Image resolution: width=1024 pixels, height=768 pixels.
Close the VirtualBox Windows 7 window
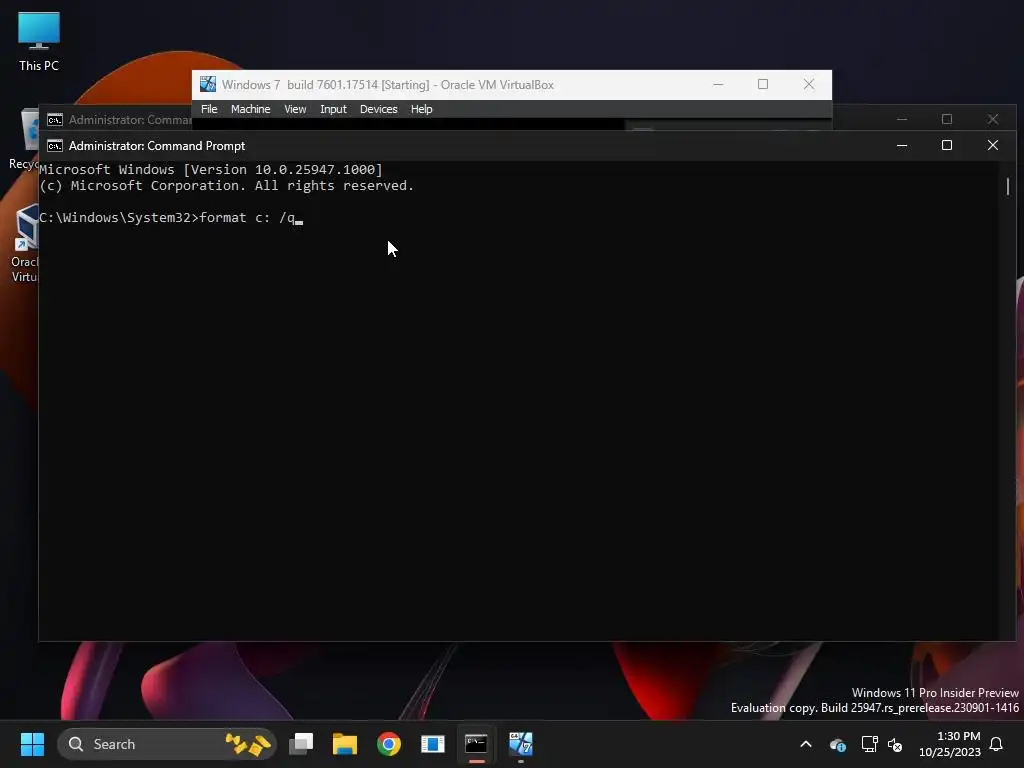808,84
